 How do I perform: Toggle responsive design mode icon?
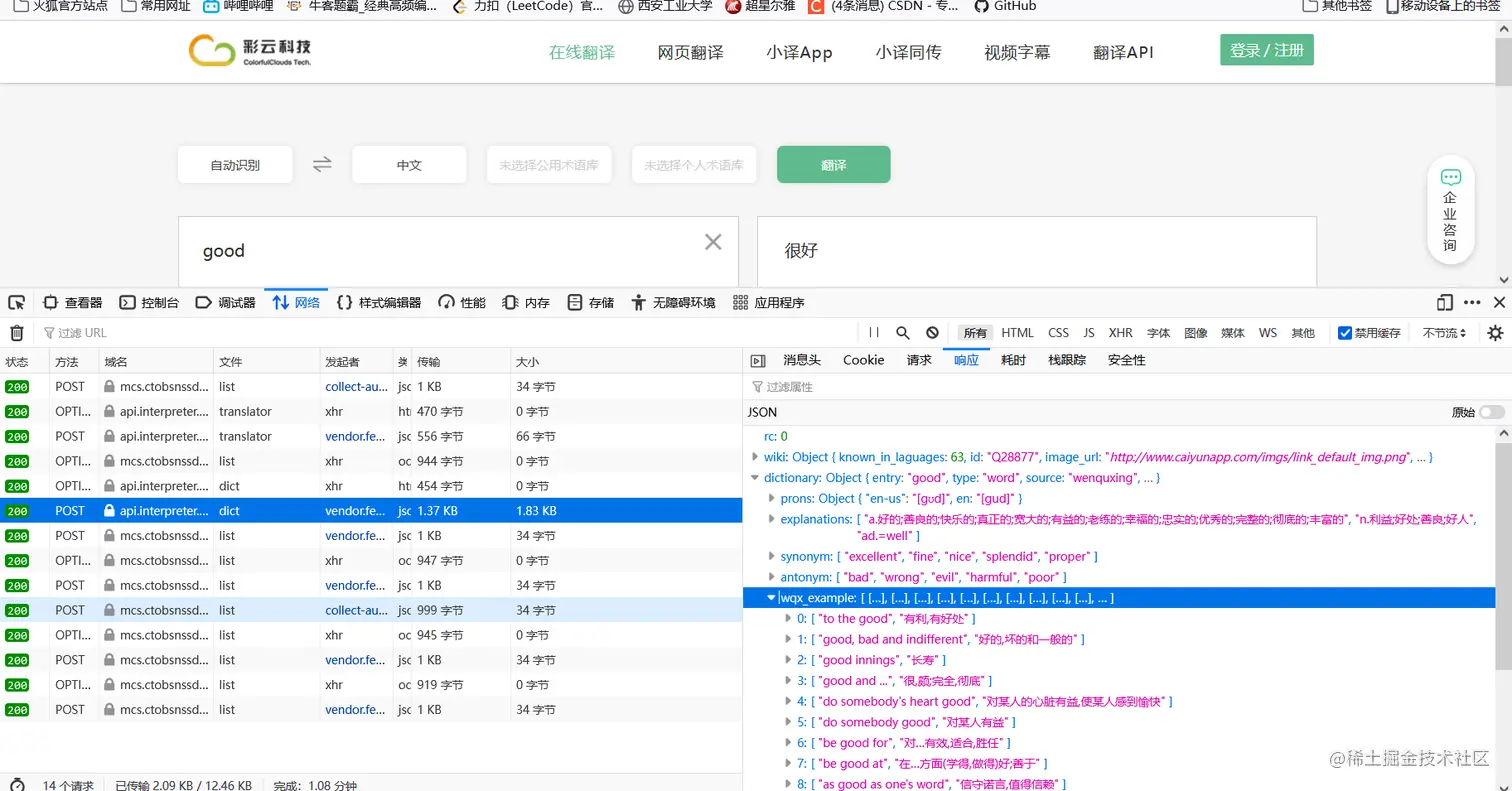pos(1444,302)
